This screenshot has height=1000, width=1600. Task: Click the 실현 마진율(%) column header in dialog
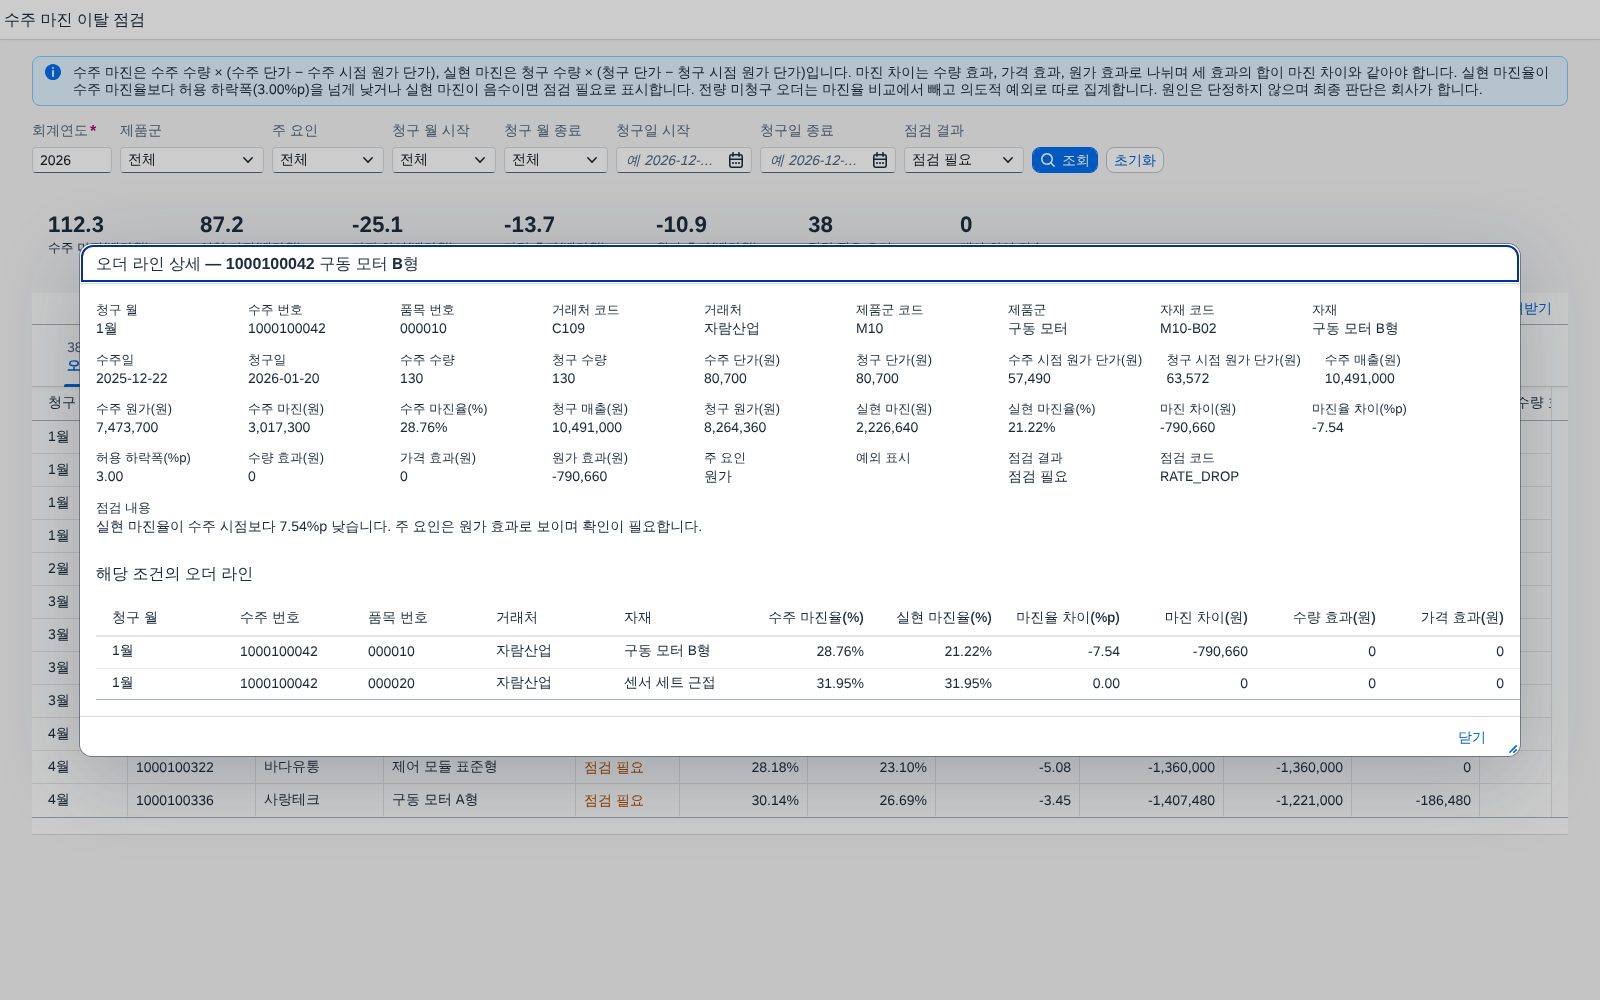click(944, 617)
